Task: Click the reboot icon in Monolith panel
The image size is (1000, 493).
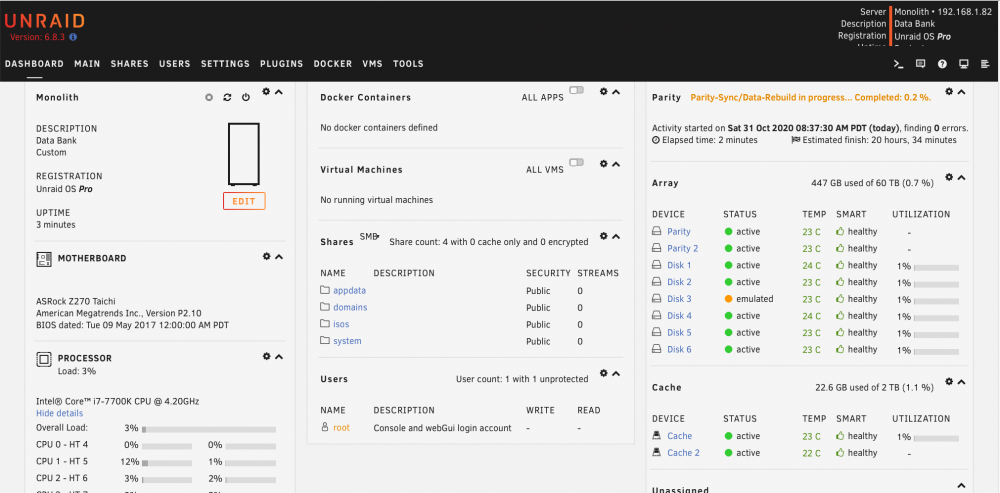Action: pos(227,98)
